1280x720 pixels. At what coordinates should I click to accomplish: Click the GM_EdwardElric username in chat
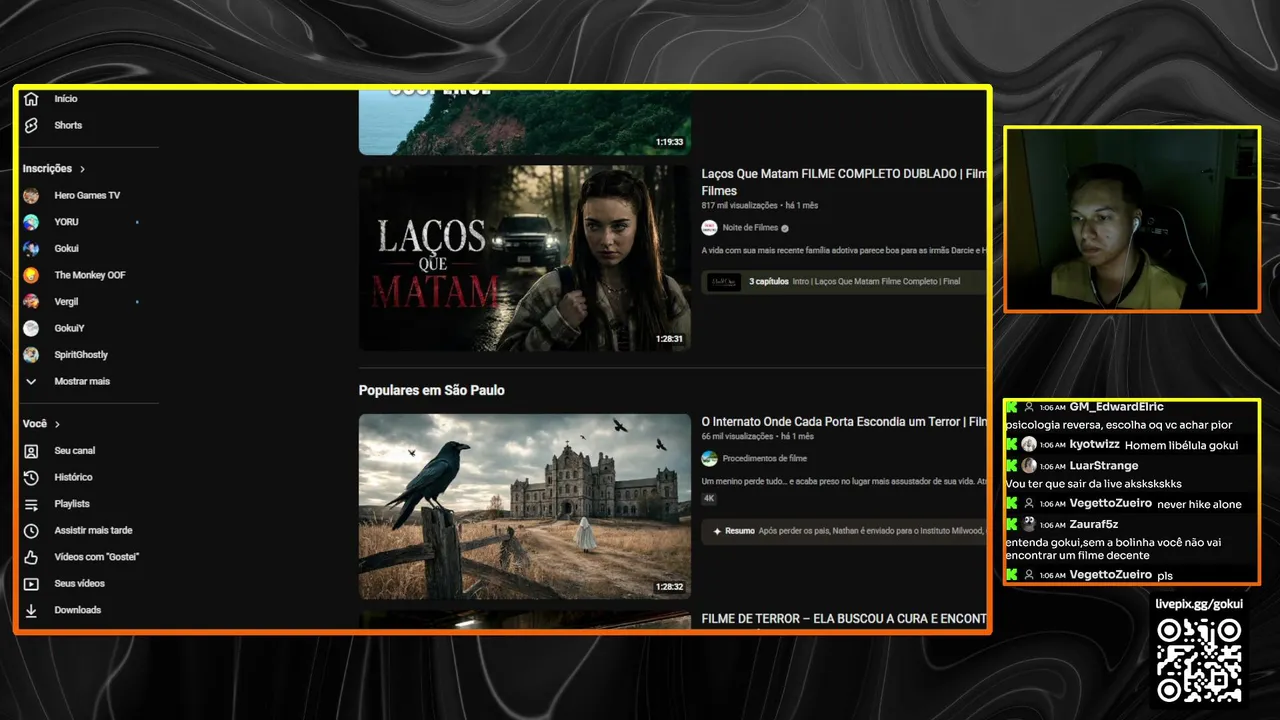(1117, 407)
